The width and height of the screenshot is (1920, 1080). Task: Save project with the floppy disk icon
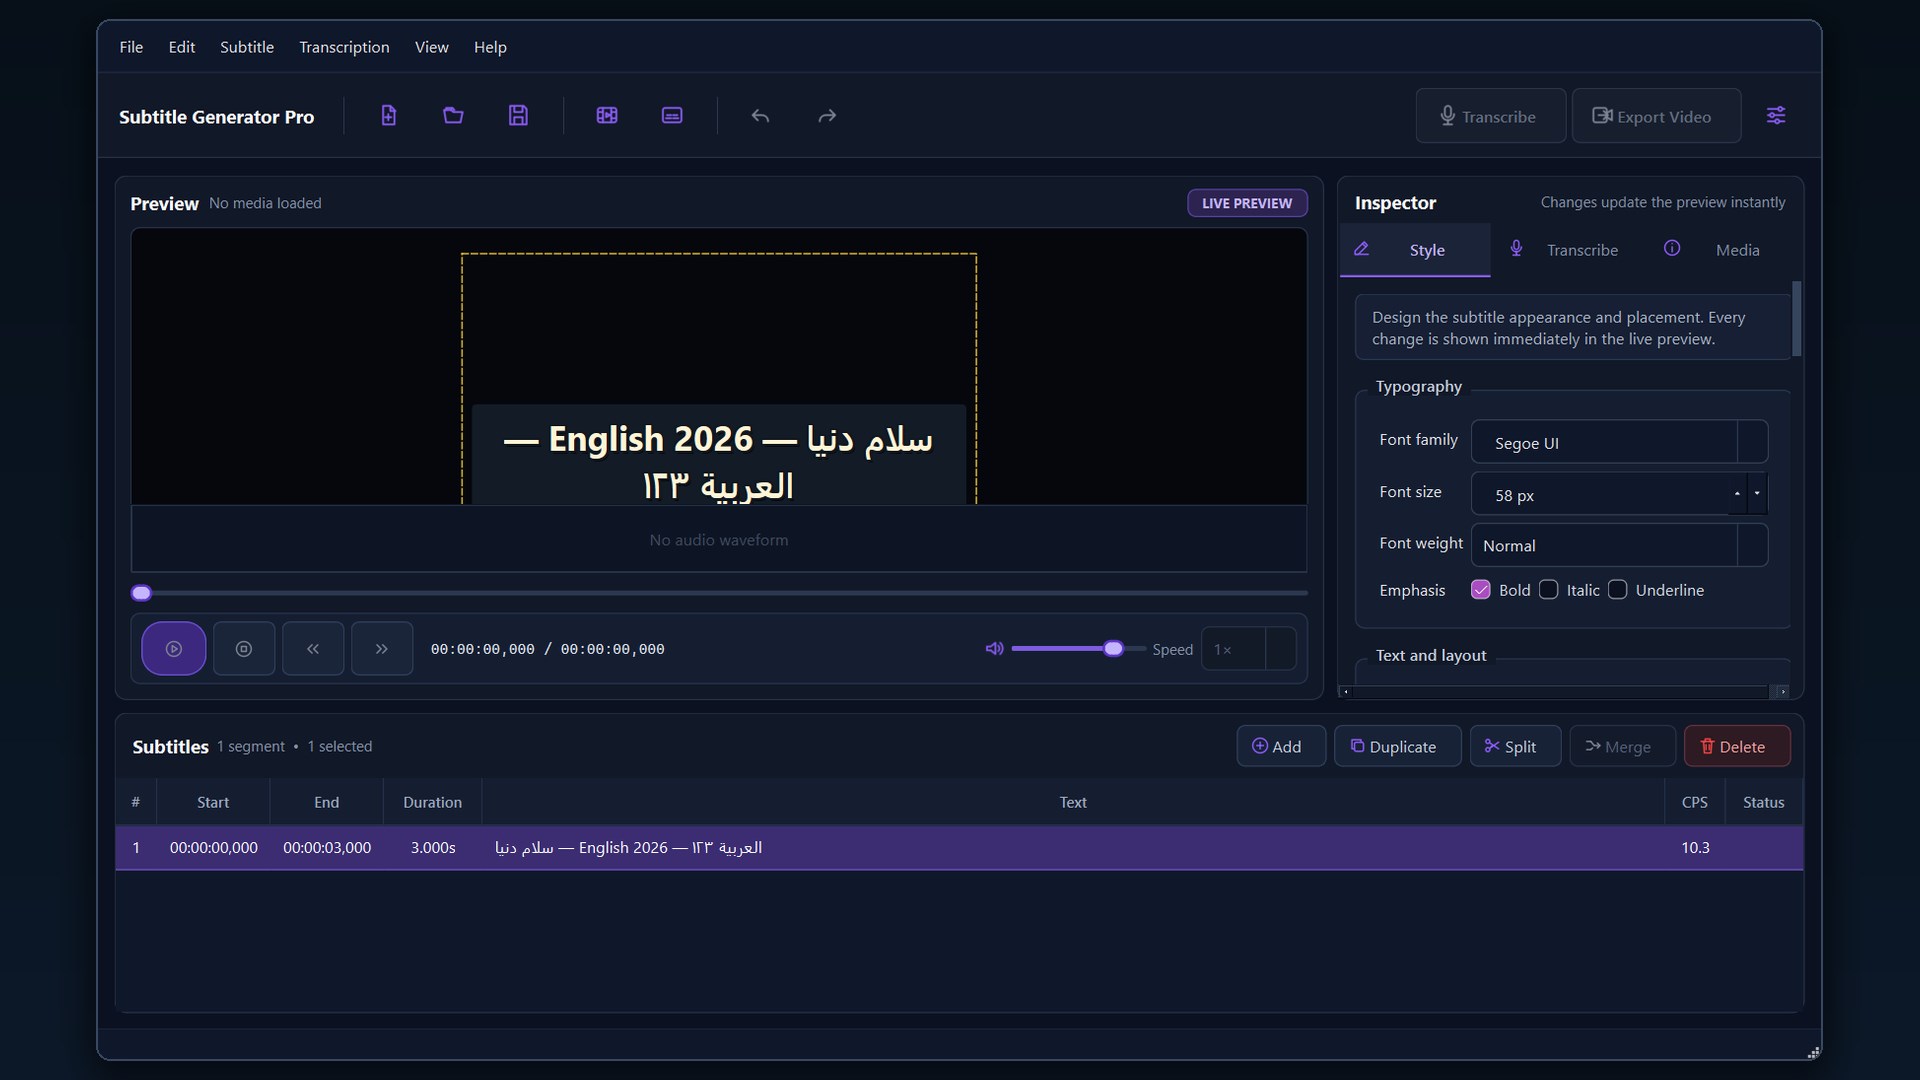pyautogui.click(x=518, y=116)
